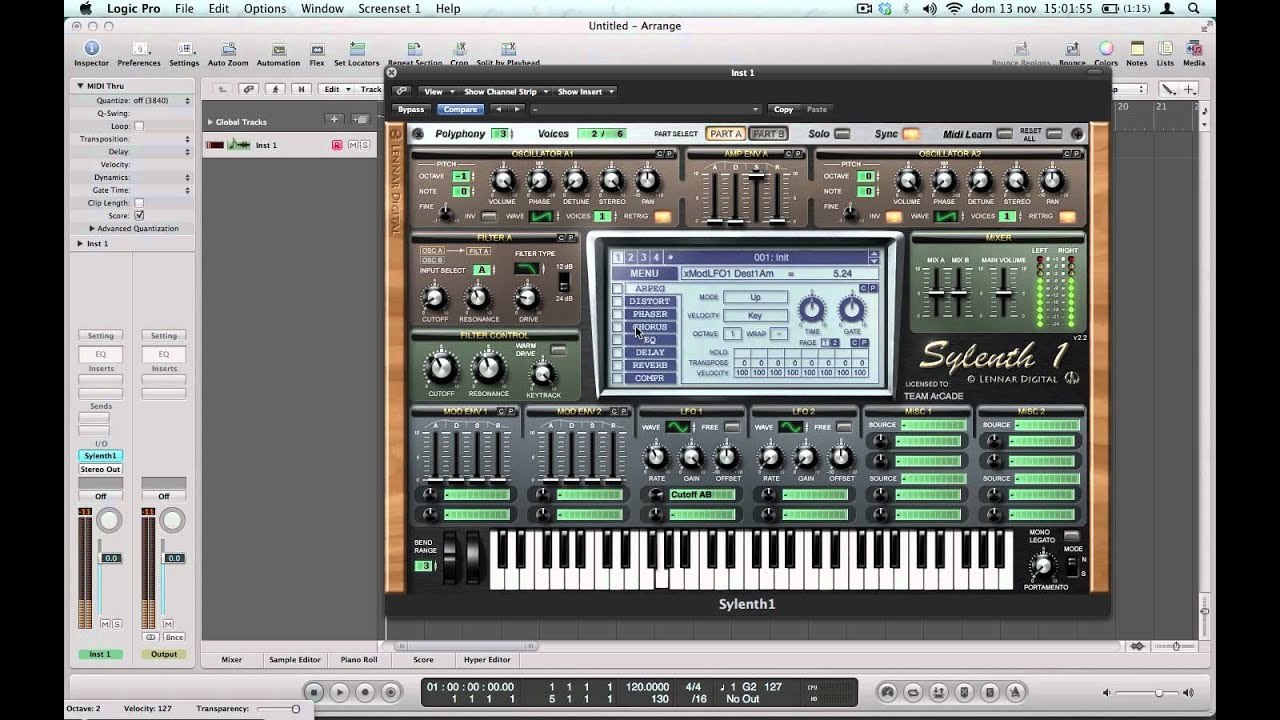1280x720 pixels.
Task: Open the Colors palette icon
Action: [1106, 49]
